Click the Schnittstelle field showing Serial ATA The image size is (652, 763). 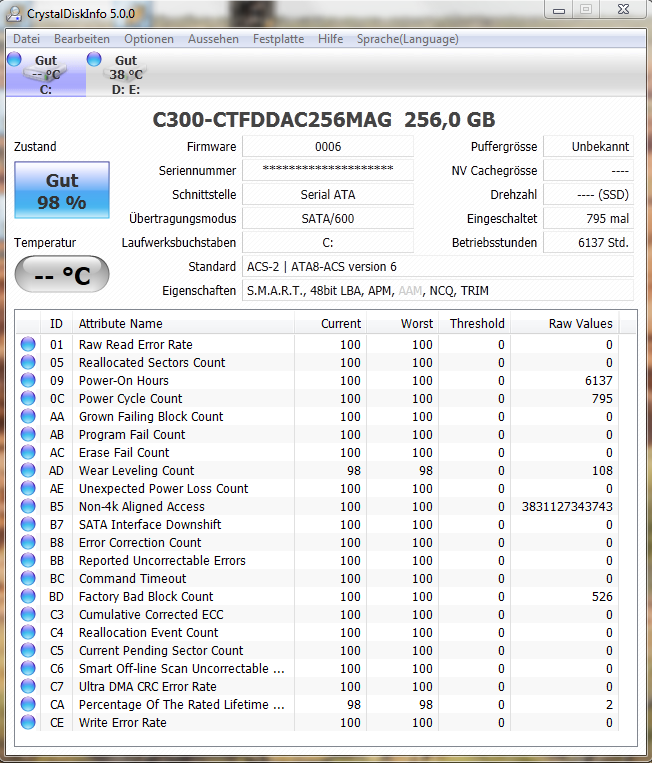328,195
